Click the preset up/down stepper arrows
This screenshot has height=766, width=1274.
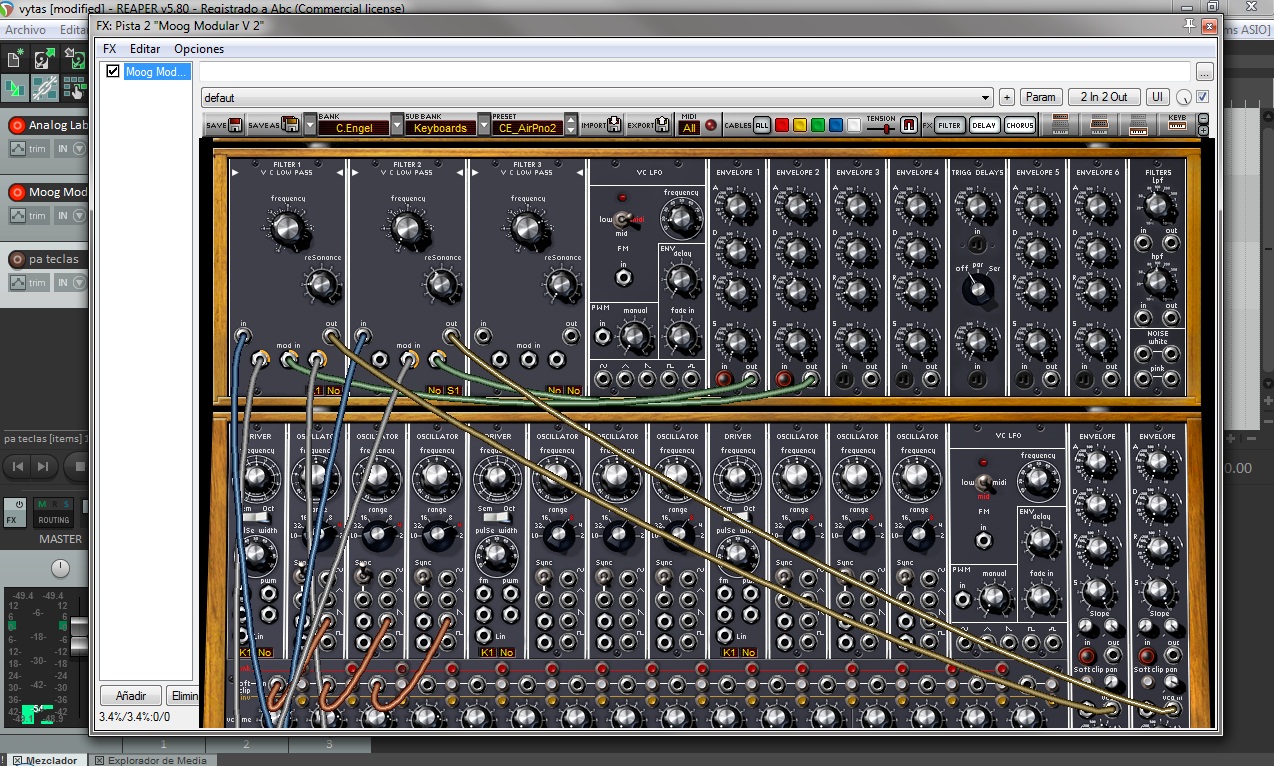tap(571, 125)
